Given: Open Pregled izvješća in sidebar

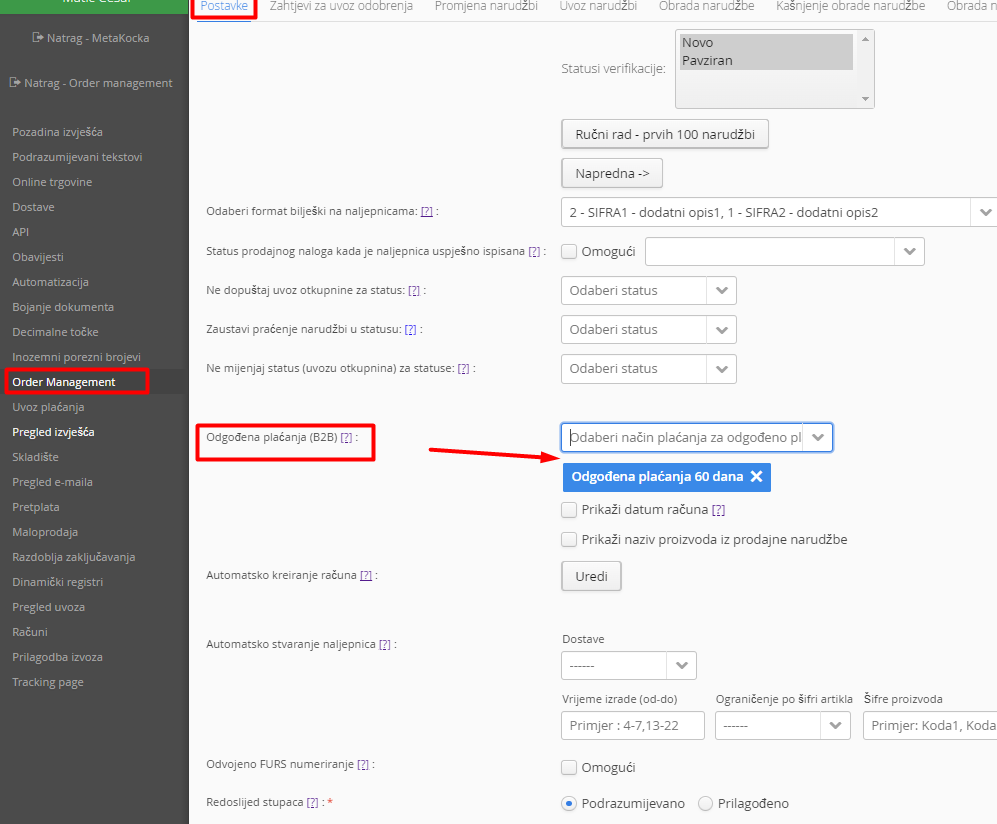Looking at the screenshot, I should (53, 432).
